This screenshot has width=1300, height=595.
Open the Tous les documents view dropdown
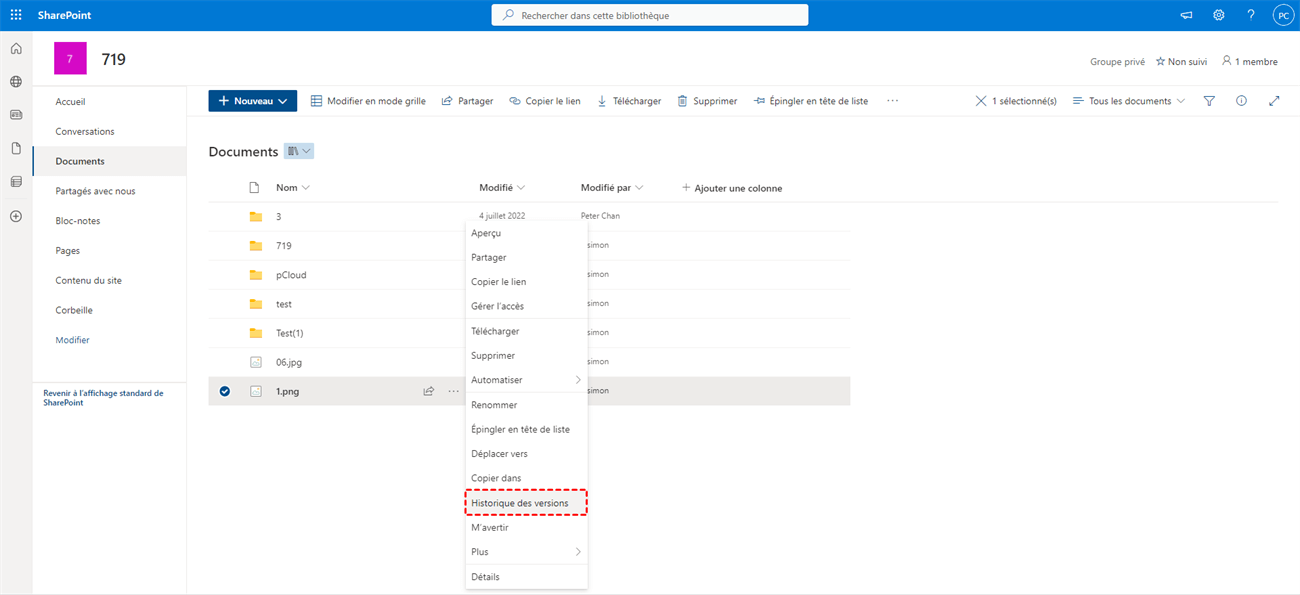click(x=1129, y=101)
